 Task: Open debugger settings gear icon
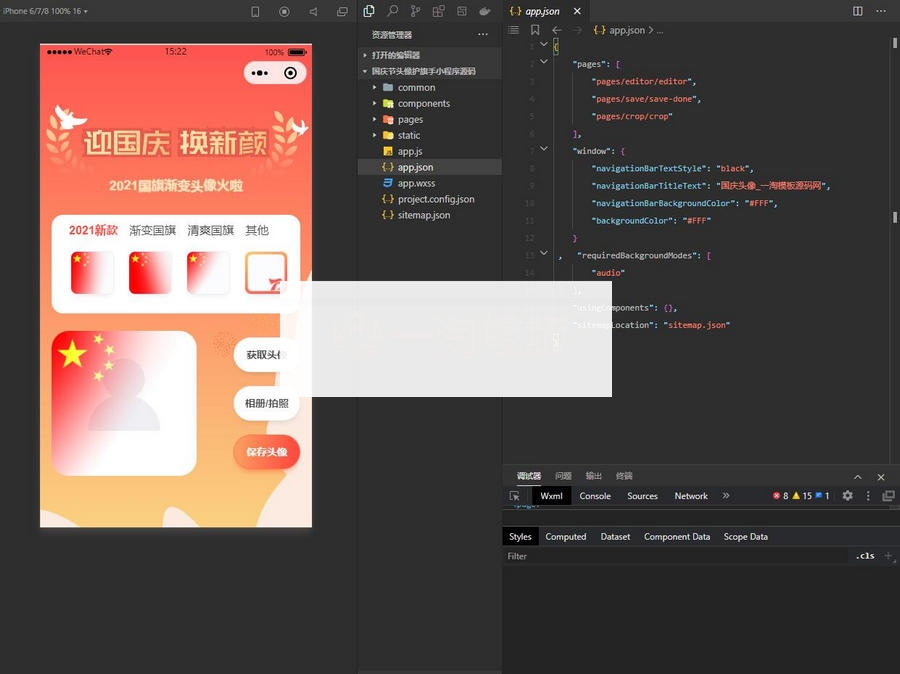coord(847,496)
